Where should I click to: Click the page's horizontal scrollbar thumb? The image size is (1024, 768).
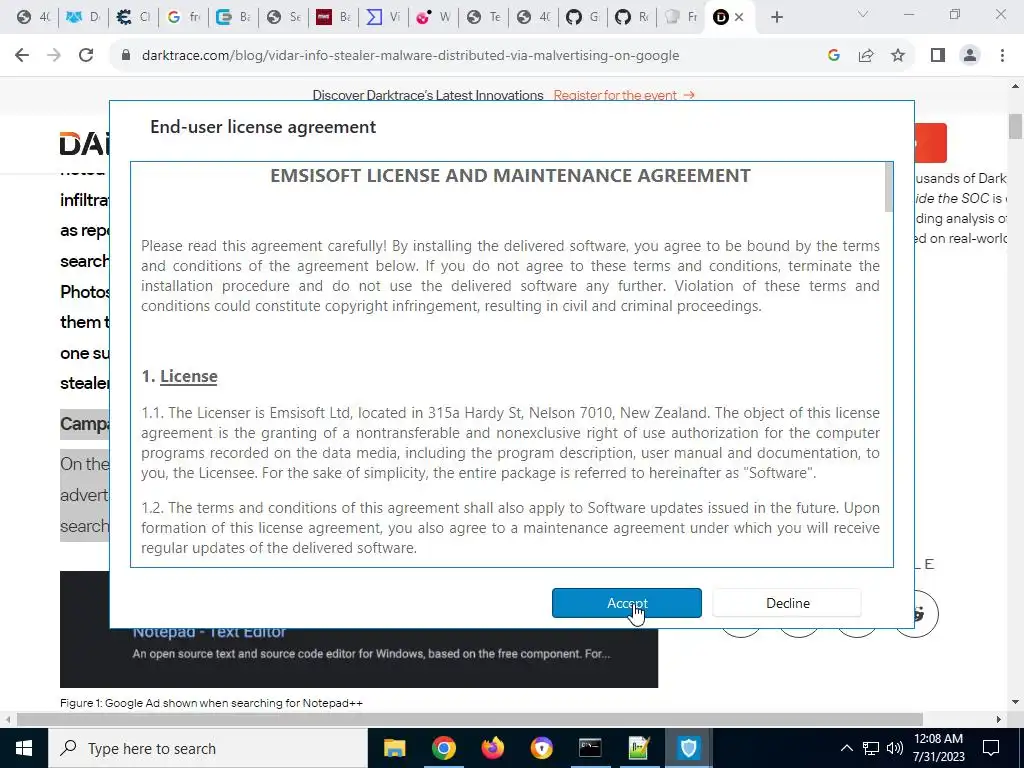470,719
